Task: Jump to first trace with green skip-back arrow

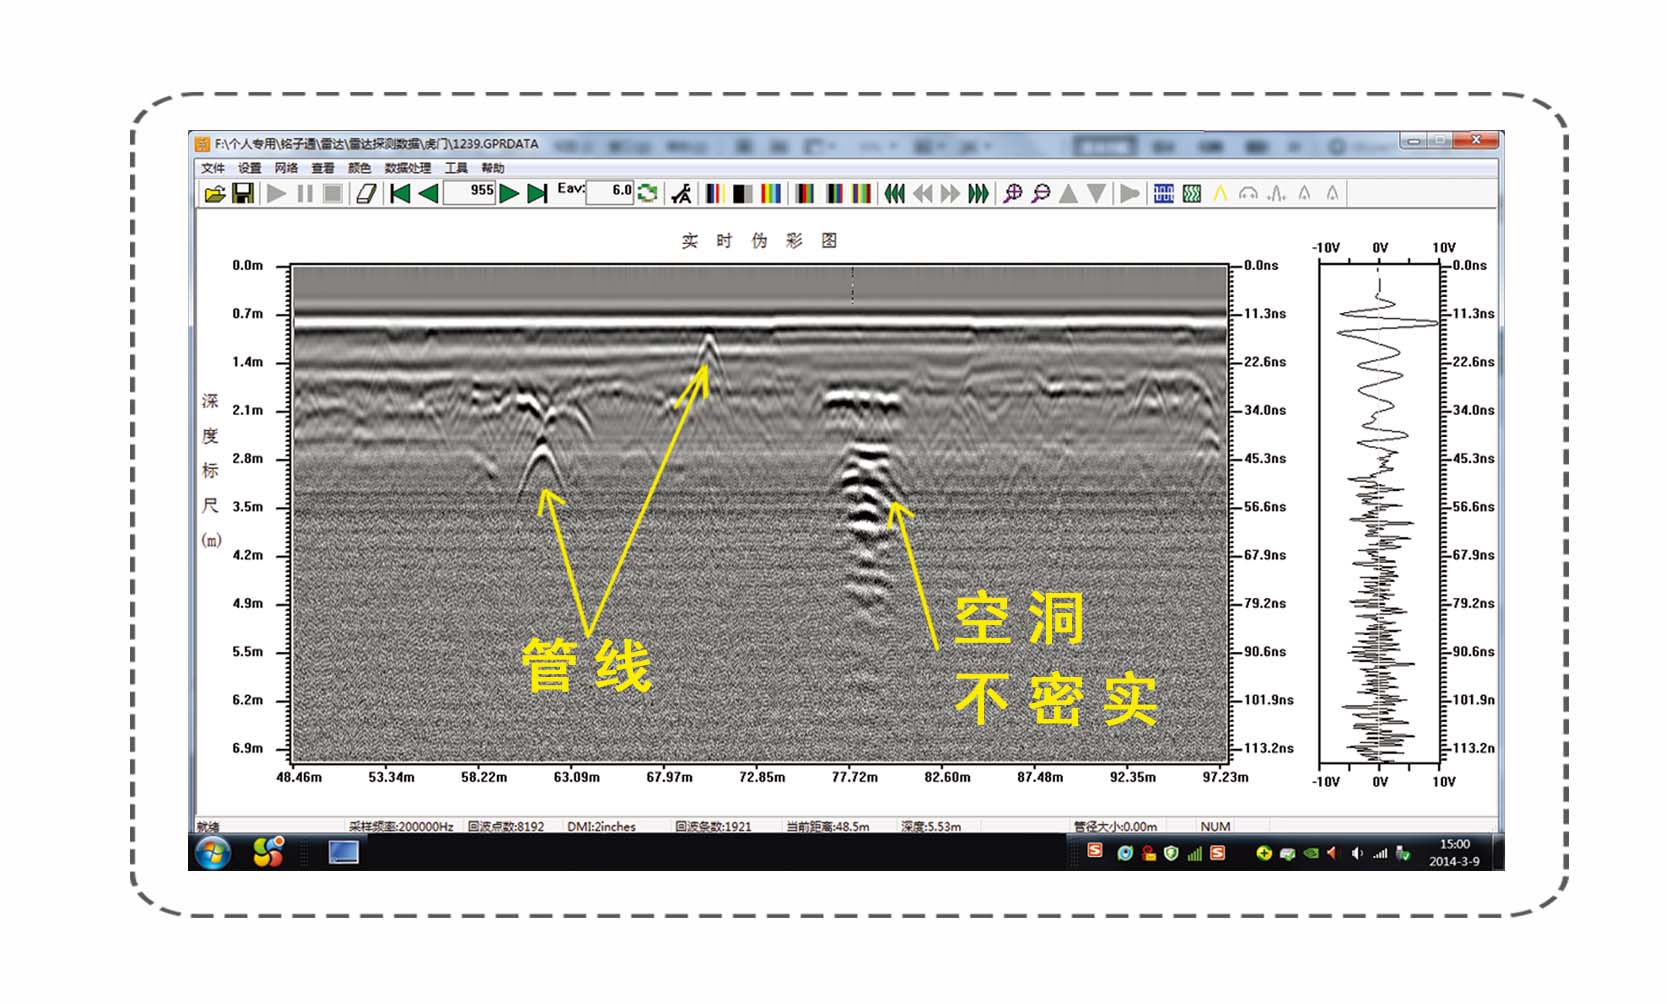Action: (400, 194)
